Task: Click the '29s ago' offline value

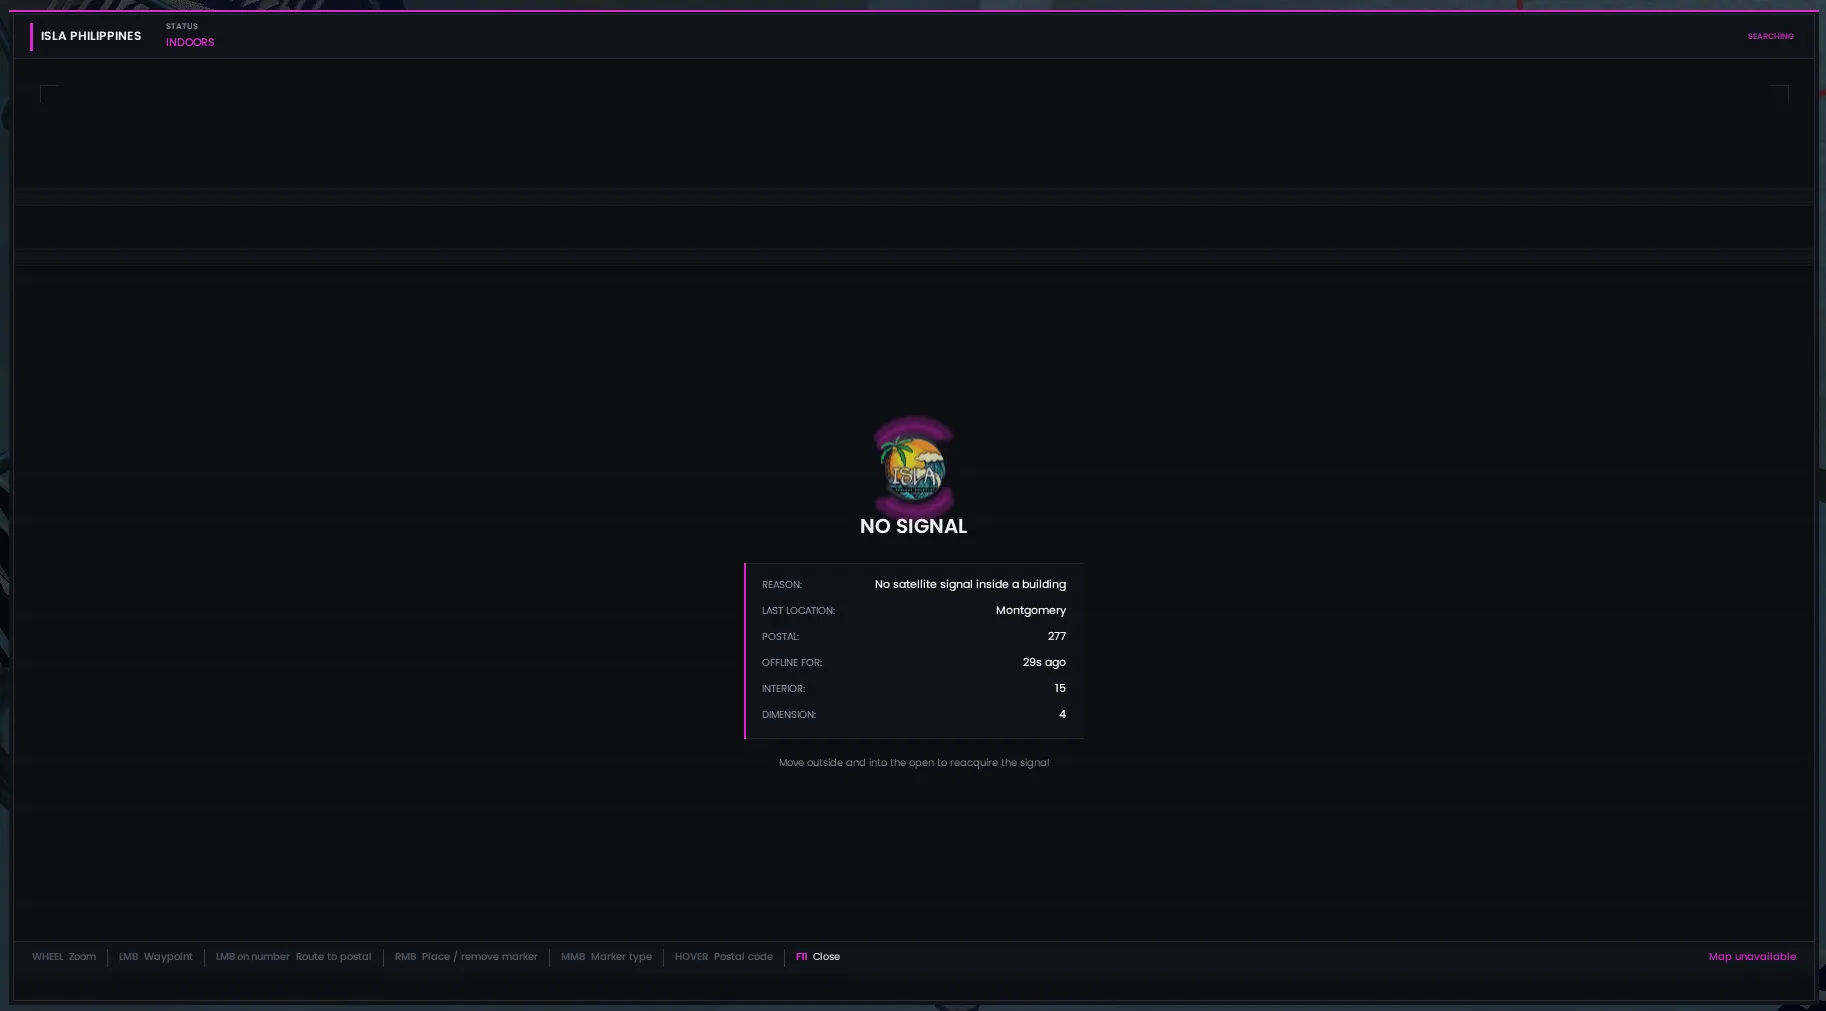Action: 1044,662
